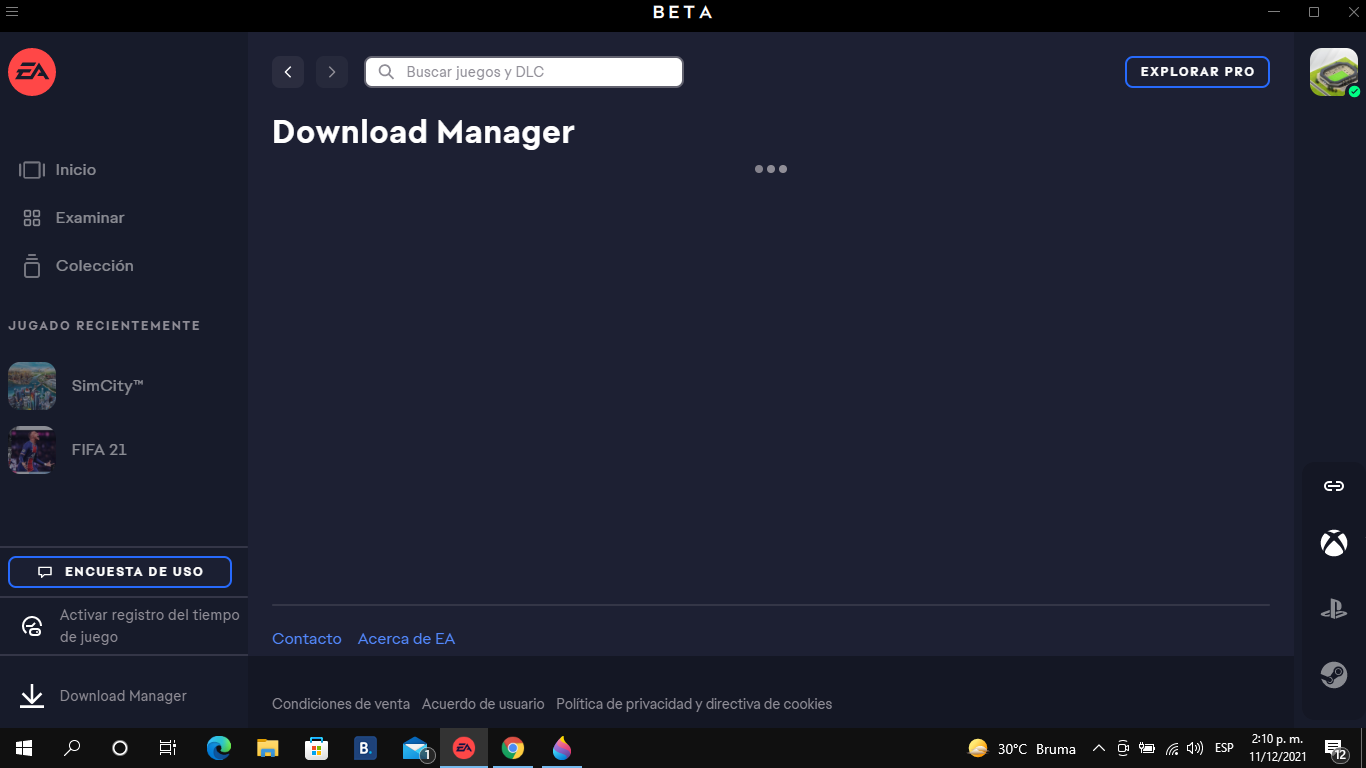The height and width of the screenshot is (768, 1366).
Task: Open the Acerca de EA link
Action: (x=406, y=639)
